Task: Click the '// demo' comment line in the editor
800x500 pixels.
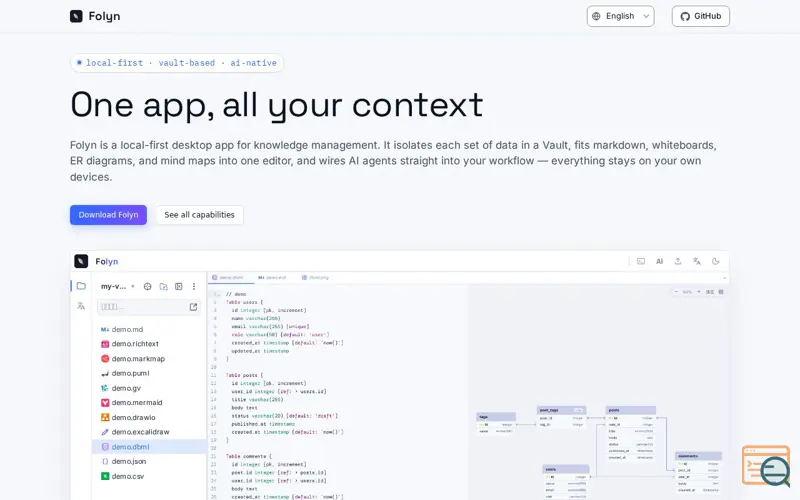Action: coord(236,294)
